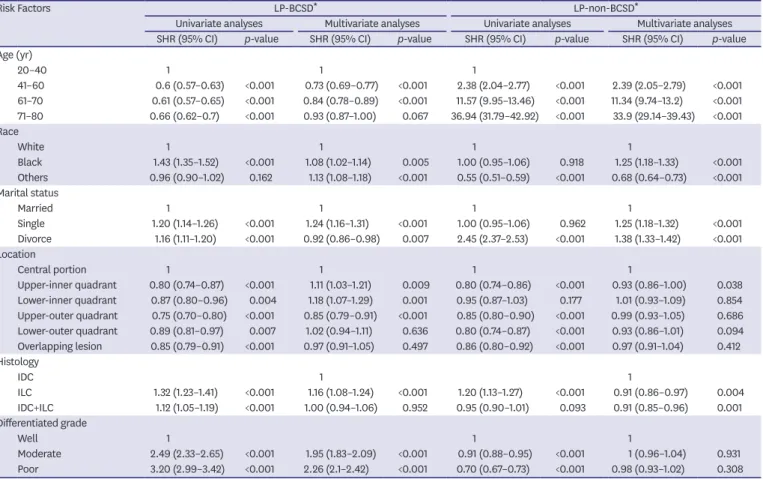763x479 pixels.
Task: Click the Married row label
Action: pos(35,208)
